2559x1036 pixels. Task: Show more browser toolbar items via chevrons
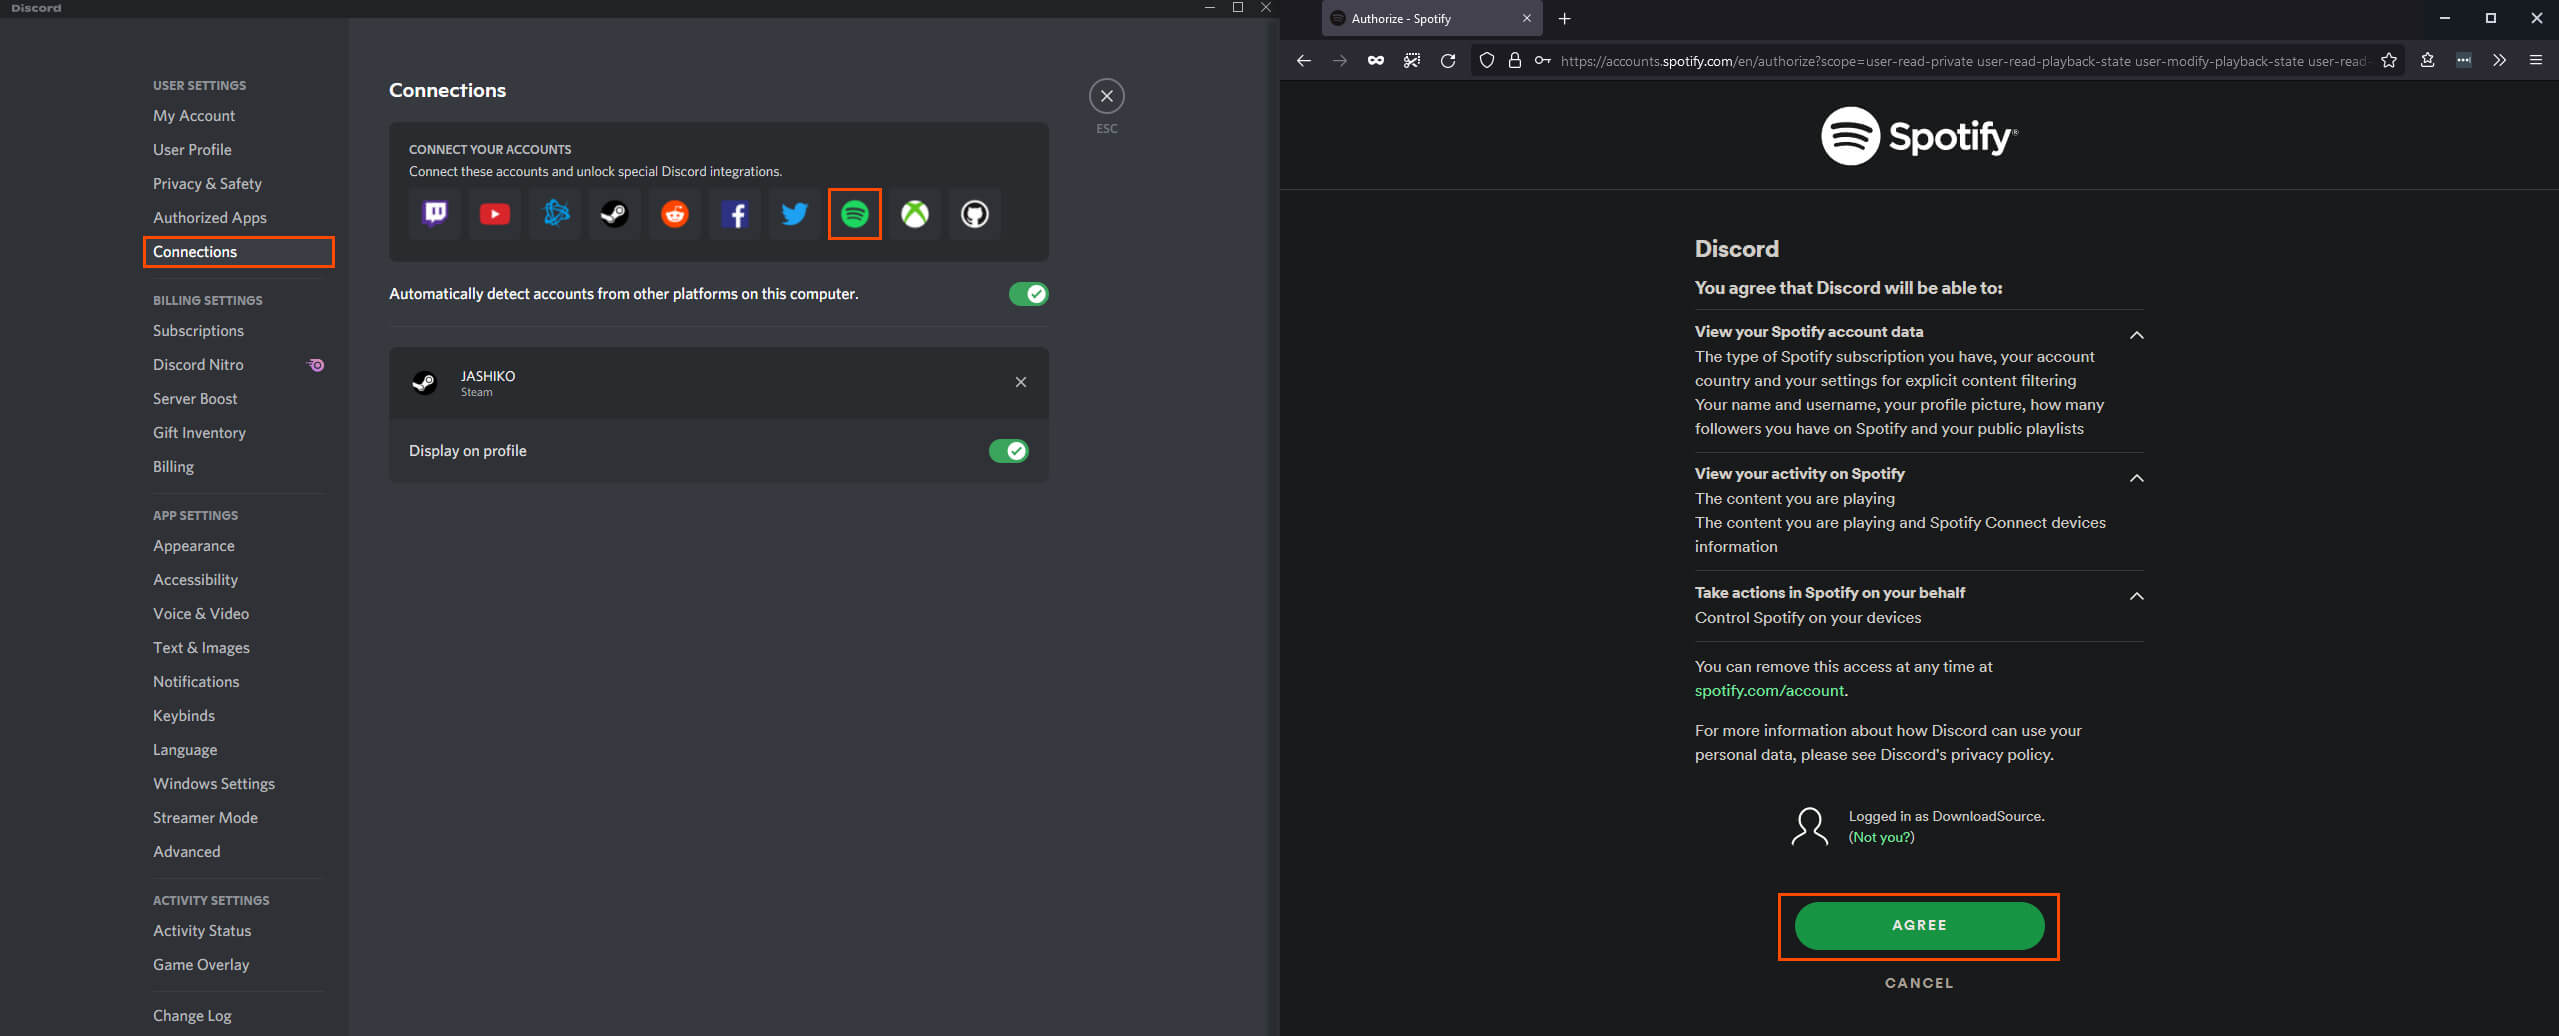pyautogui.click(x=2500, y=61)
